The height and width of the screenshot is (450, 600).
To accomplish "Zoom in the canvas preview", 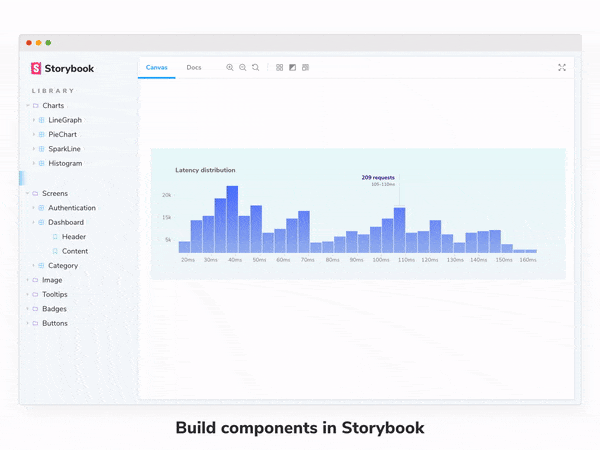I will (x=230, y=67).
